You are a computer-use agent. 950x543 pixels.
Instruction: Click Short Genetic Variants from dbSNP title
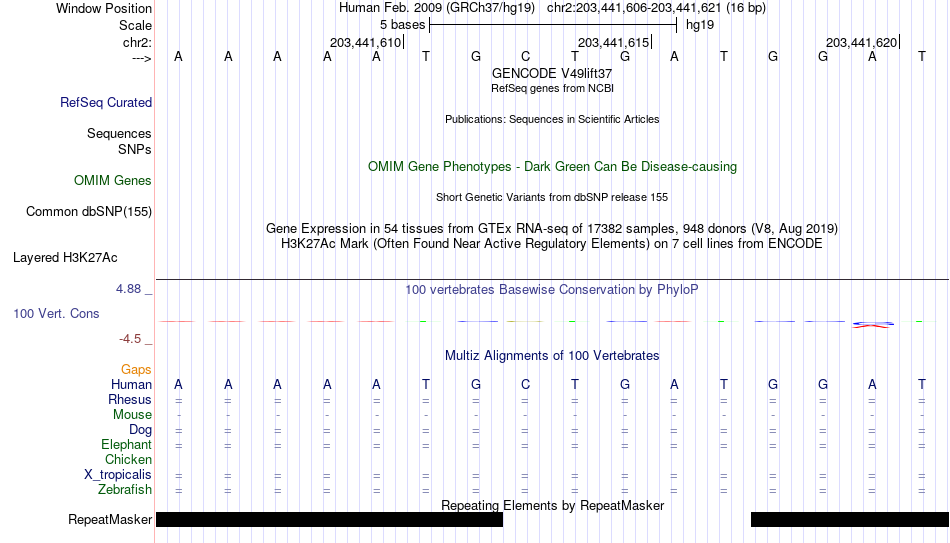coord(552,198)
